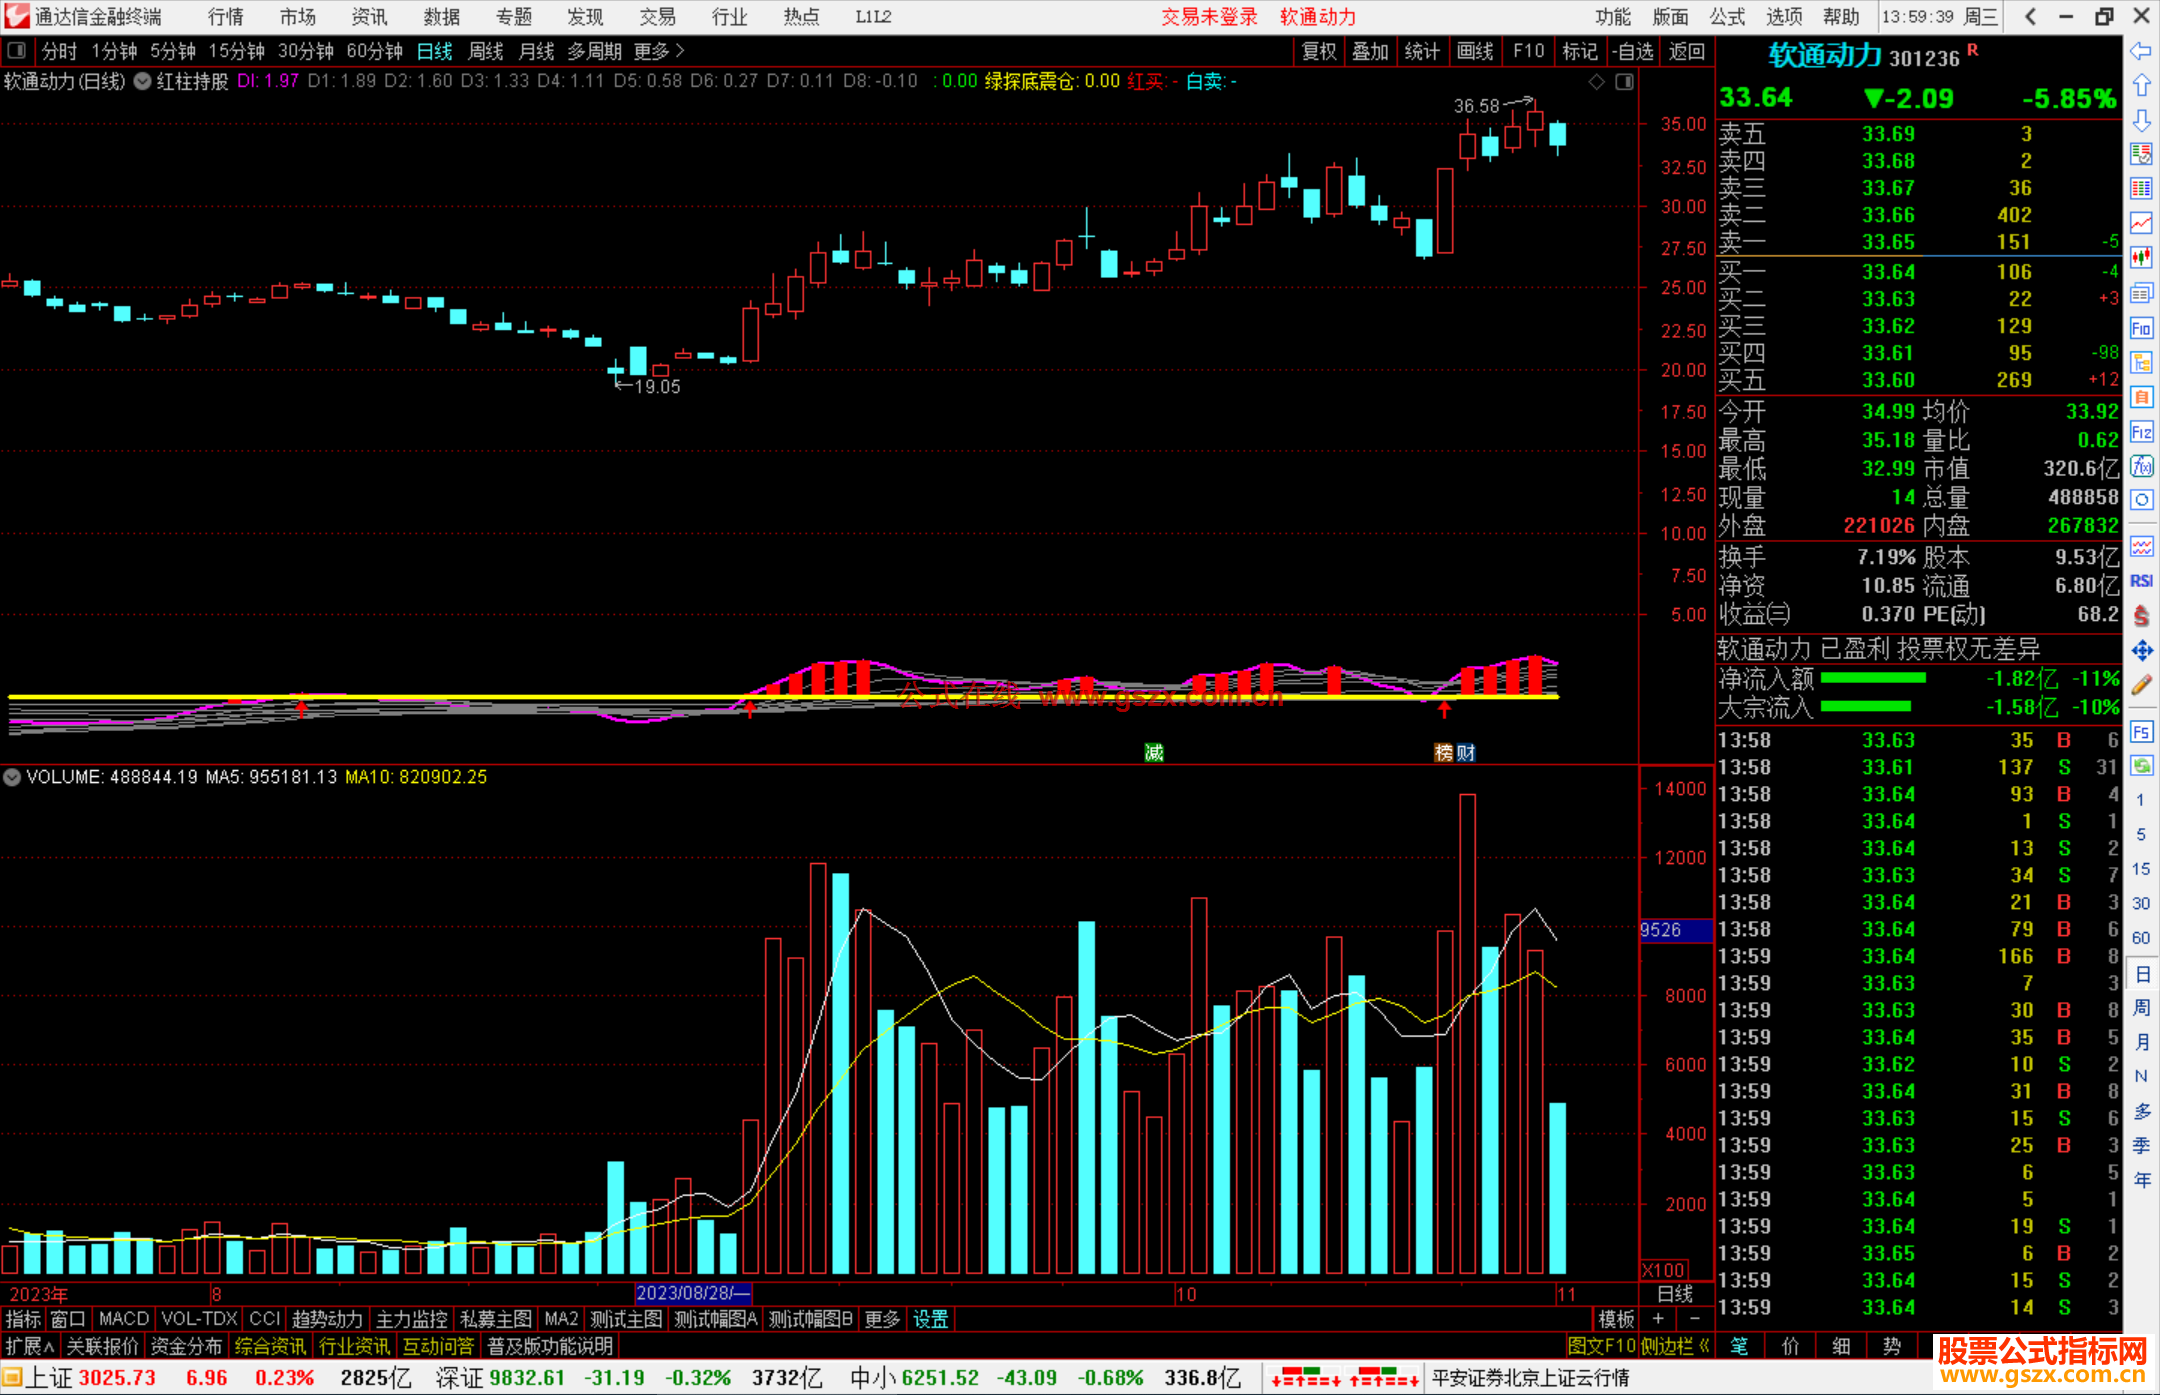Toggle the round button beside 红柱持股
This screenshot has height=1395, width=2160.
pos(143,82)
